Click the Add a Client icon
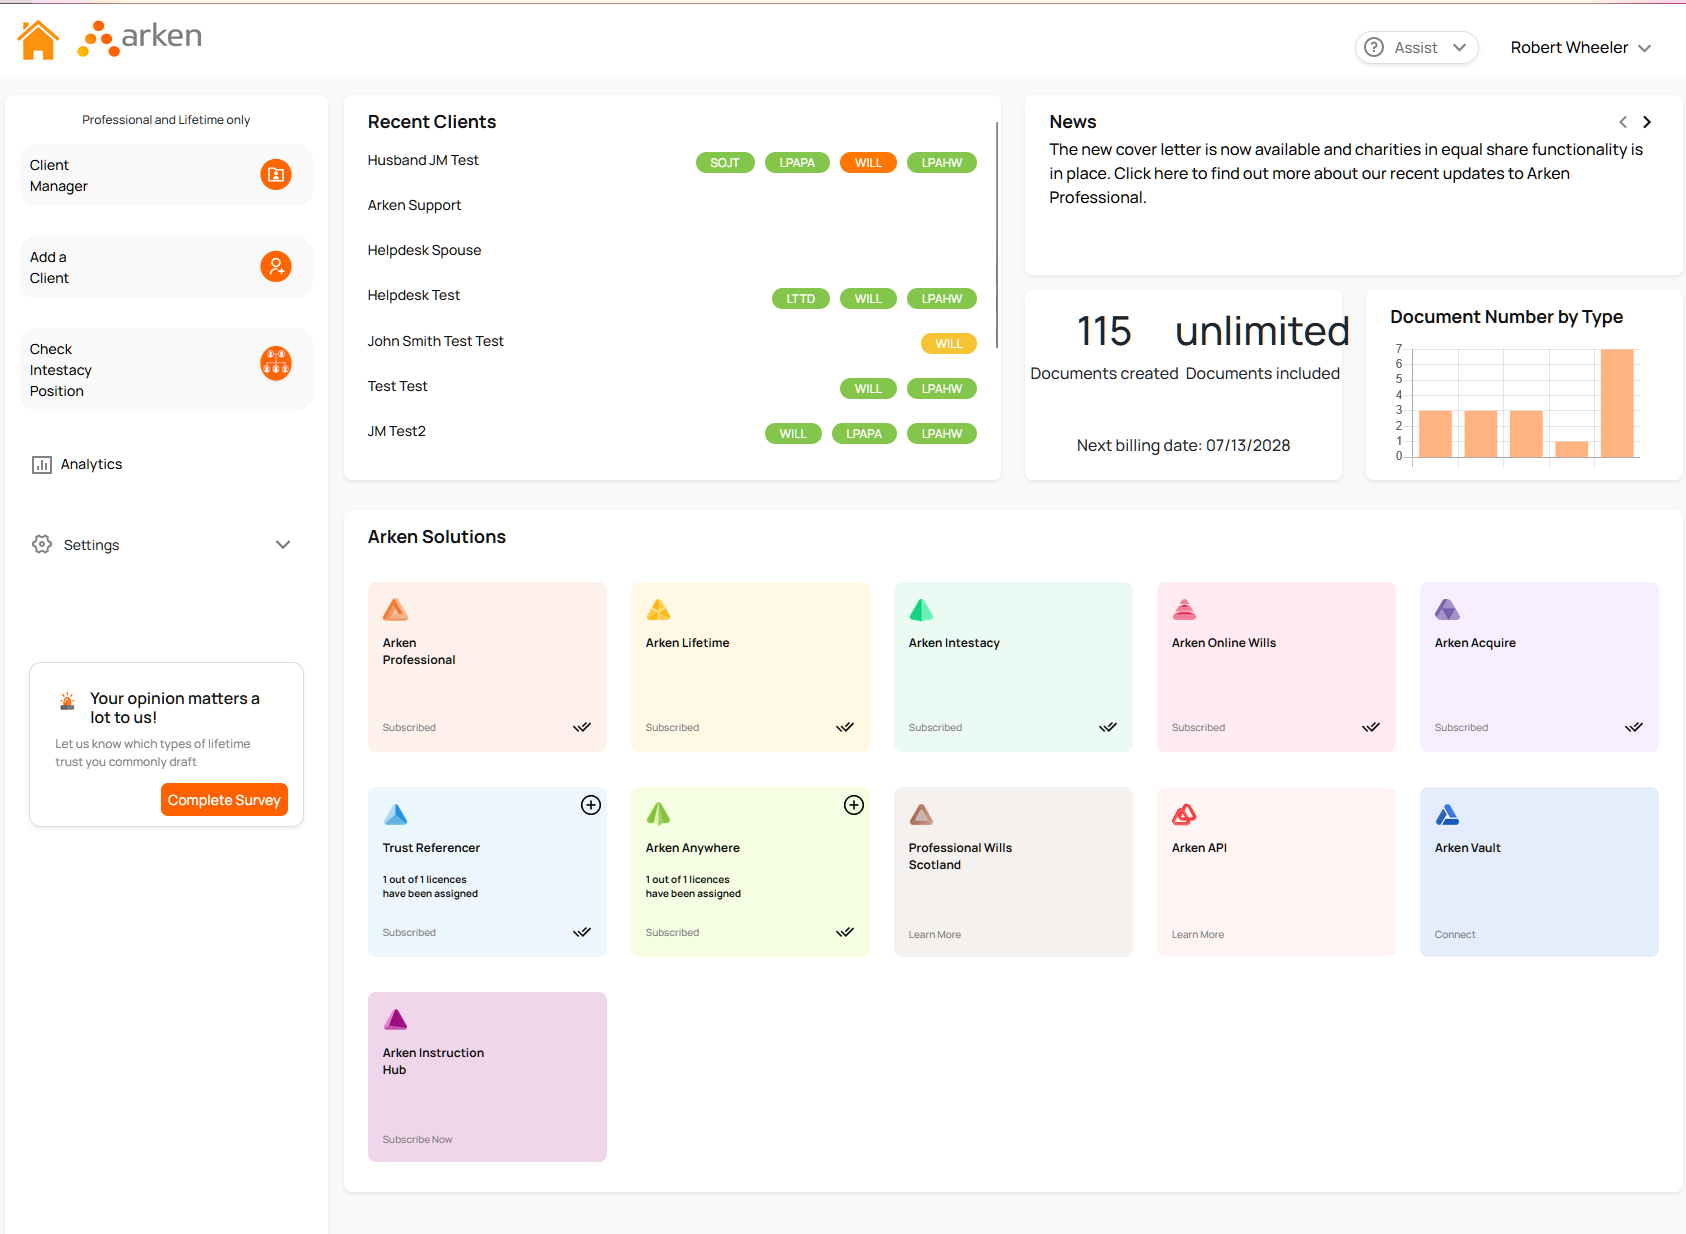 point(276,266)
